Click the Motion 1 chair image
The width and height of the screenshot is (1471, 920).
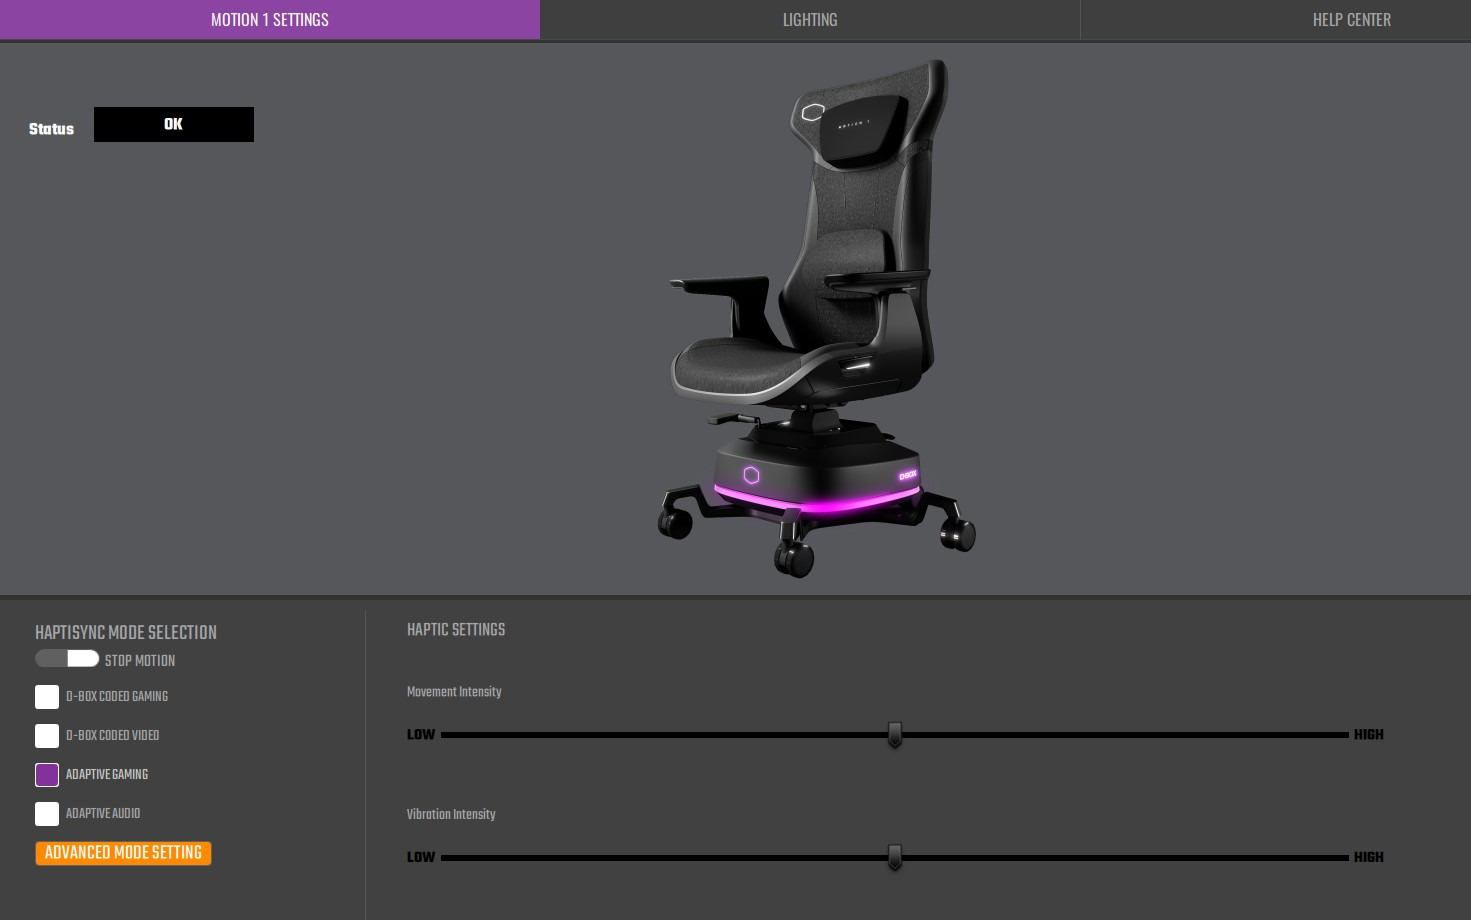815,320
